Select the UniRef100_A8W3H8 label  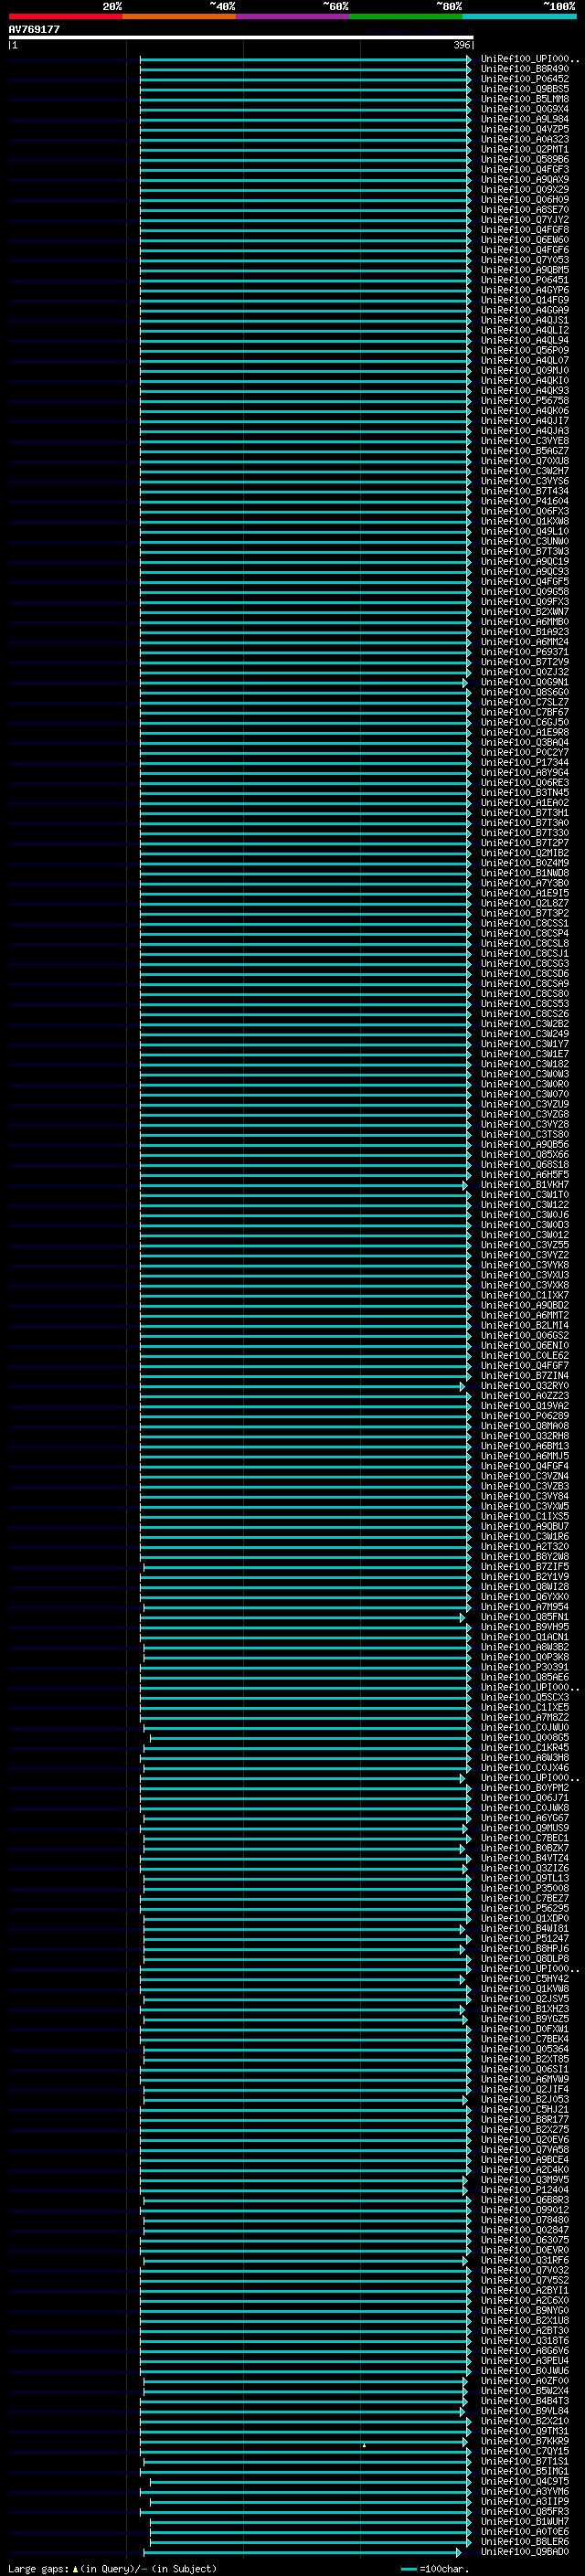coord(525,1757)
